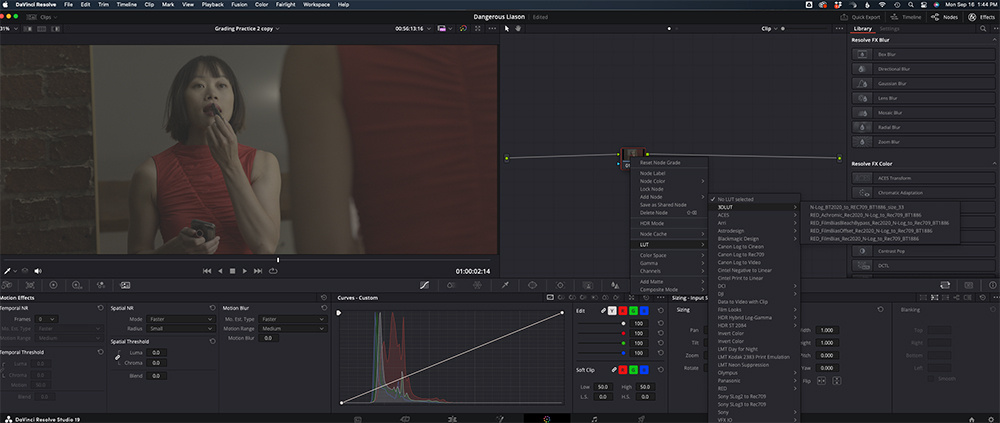Toggle the red R channel edit button
The height and width of the screenshot is (423, 1000).
(x=623, y=311)
